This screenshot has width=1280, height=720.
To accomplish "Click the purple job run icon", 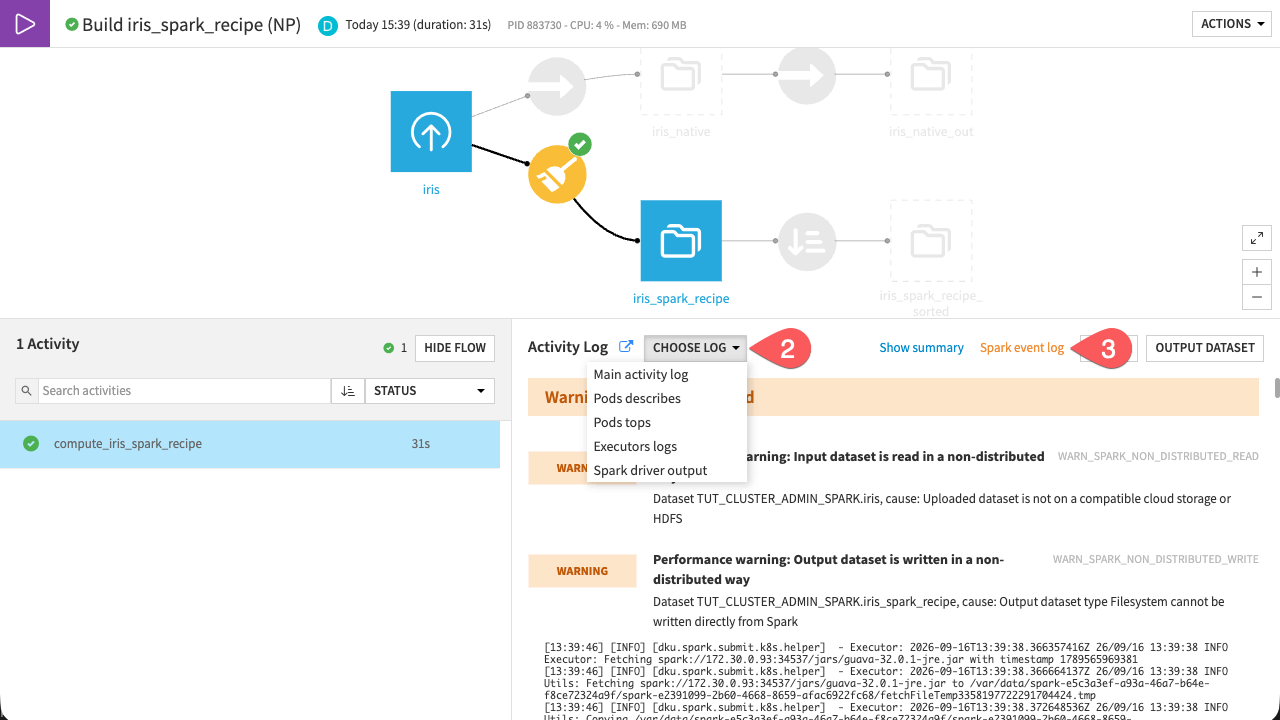I will (25, 24).
